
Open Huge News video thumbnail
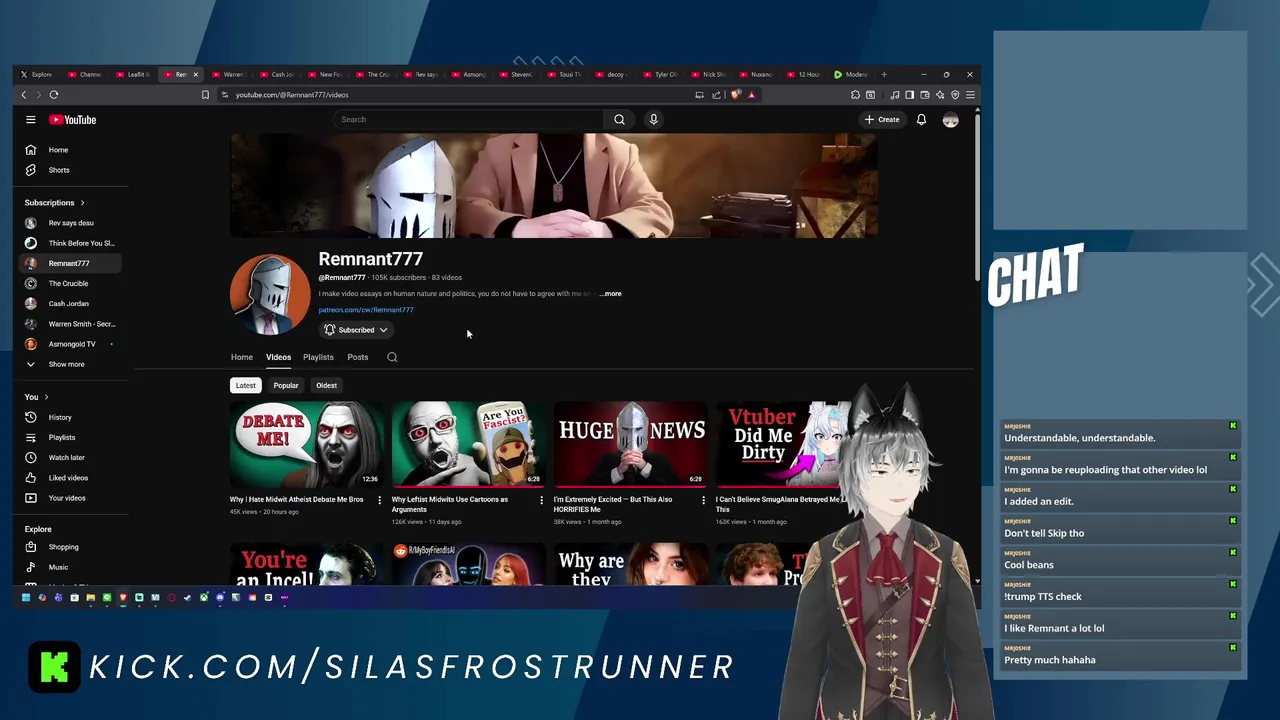pos(631,444)
